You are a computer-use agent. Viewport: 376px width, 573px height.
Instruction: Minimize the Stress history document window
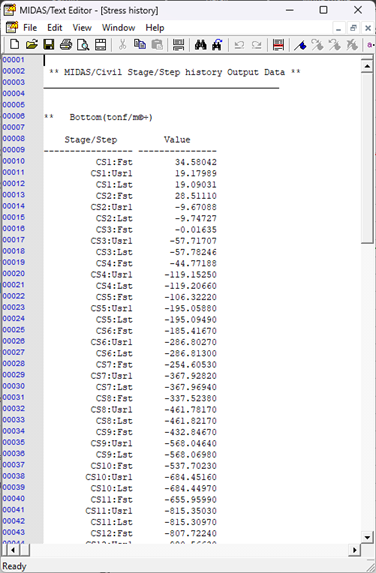339,28
